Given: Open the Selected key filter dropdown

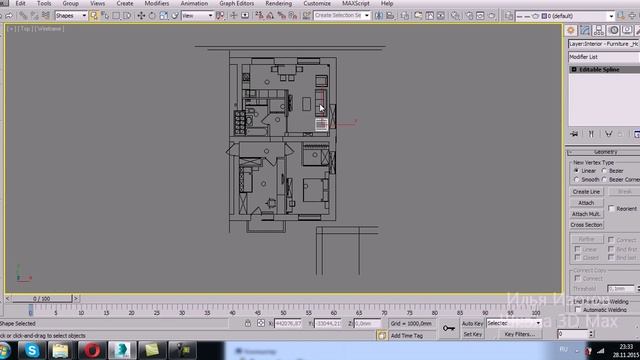Looking at the screenshot, I should [x=513, y=323].
